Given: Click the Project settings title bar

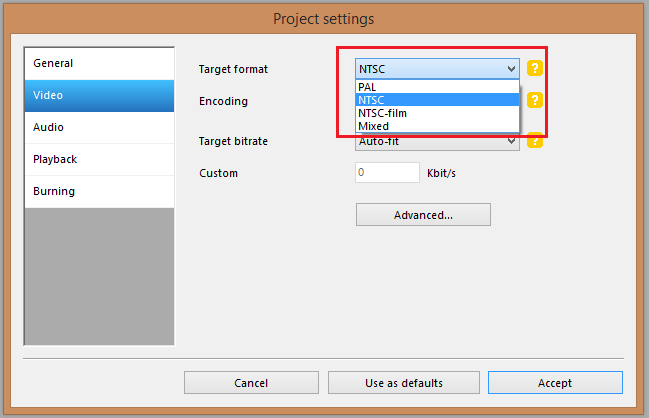Looking at the screenshot, I should pos(324,18).
